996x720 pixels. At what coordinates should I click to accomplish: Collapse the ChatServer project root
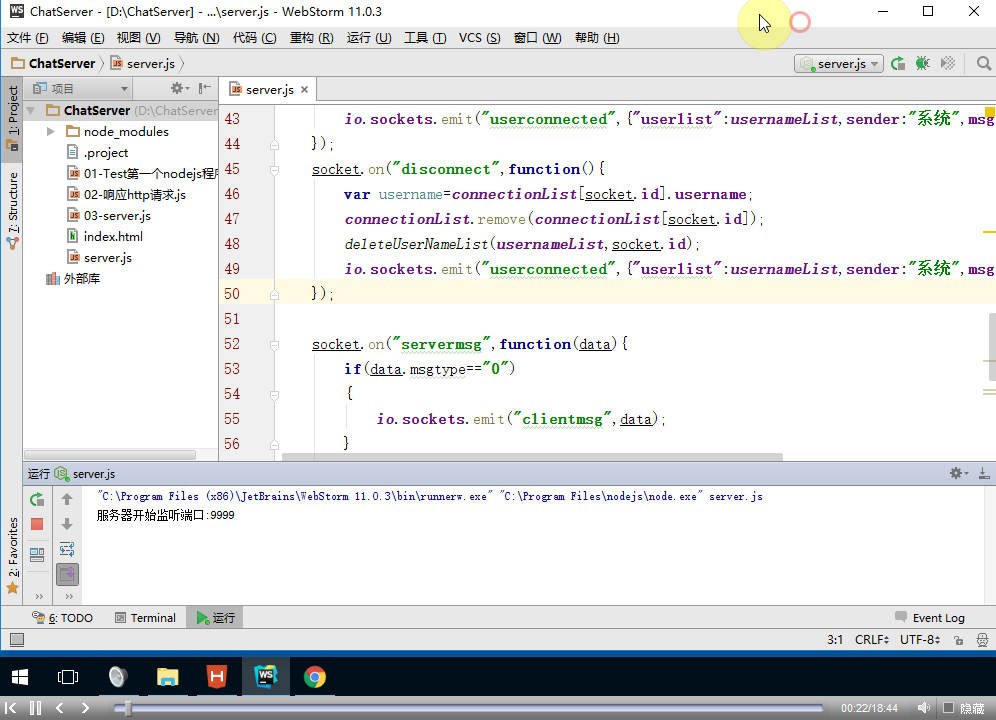point(31,110)
